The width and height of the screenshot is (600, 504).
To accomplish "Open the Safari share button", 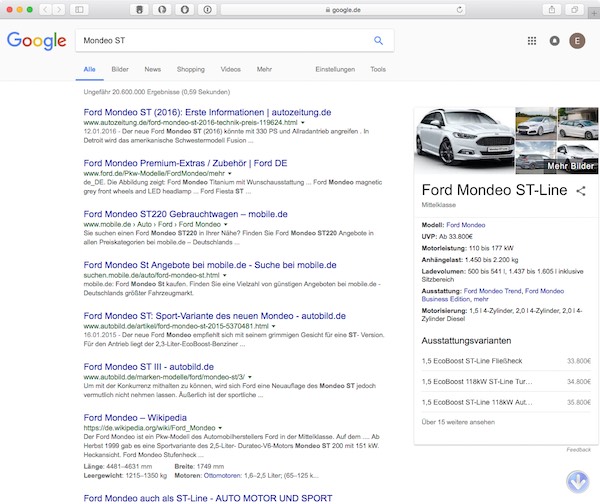I will (552, 10).
